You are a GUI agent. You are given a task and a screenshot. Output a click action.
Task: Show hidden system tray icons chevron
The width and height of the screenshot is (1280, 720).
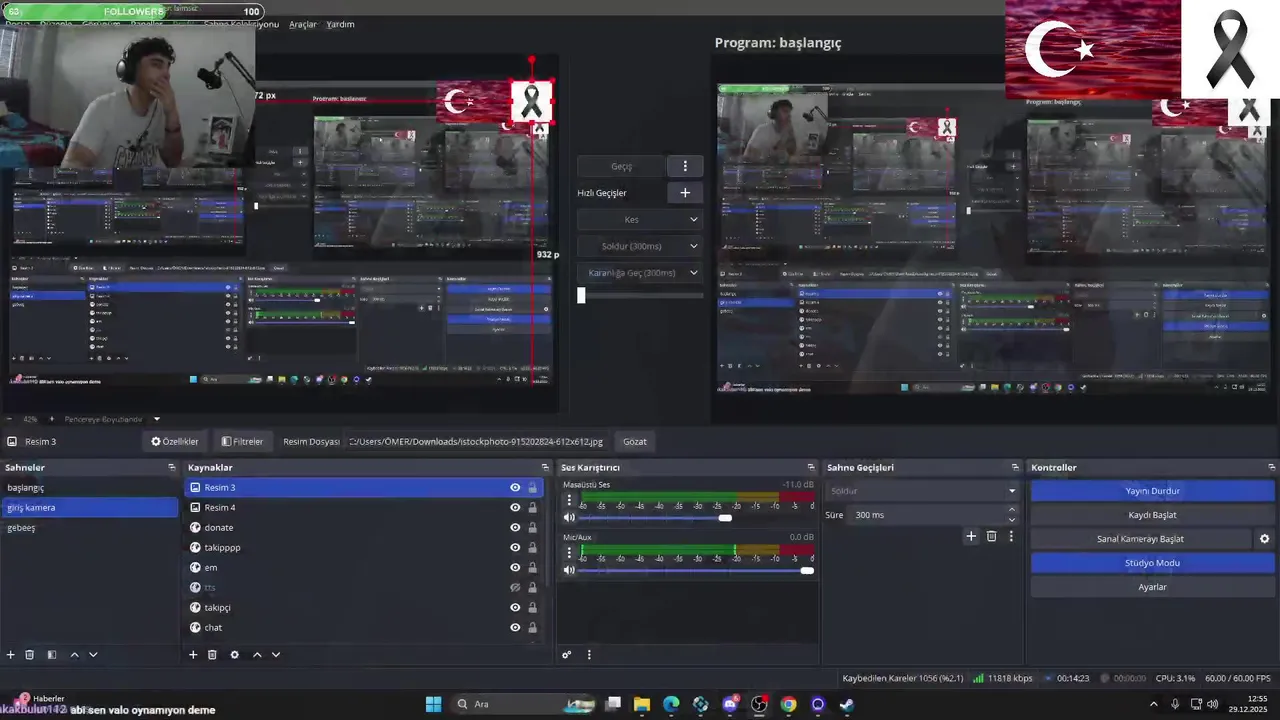[x=1153, y=704]
